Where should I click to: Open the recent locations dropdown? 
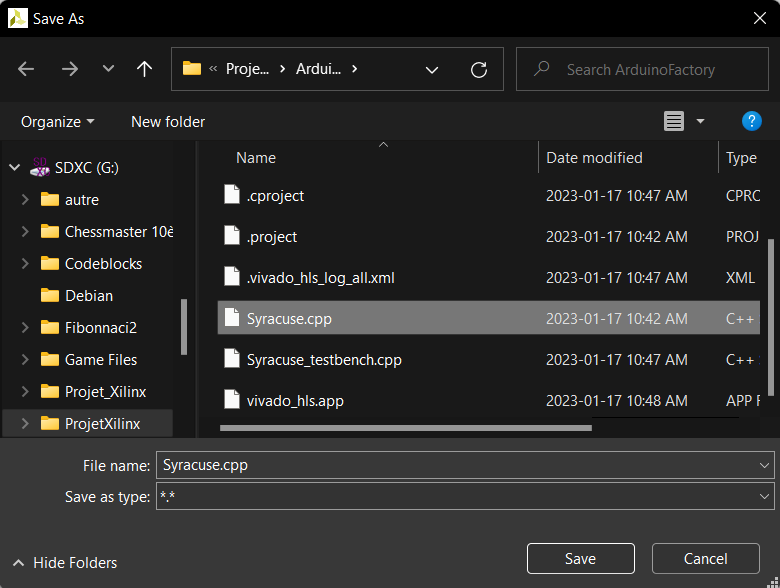pos(108,69)
